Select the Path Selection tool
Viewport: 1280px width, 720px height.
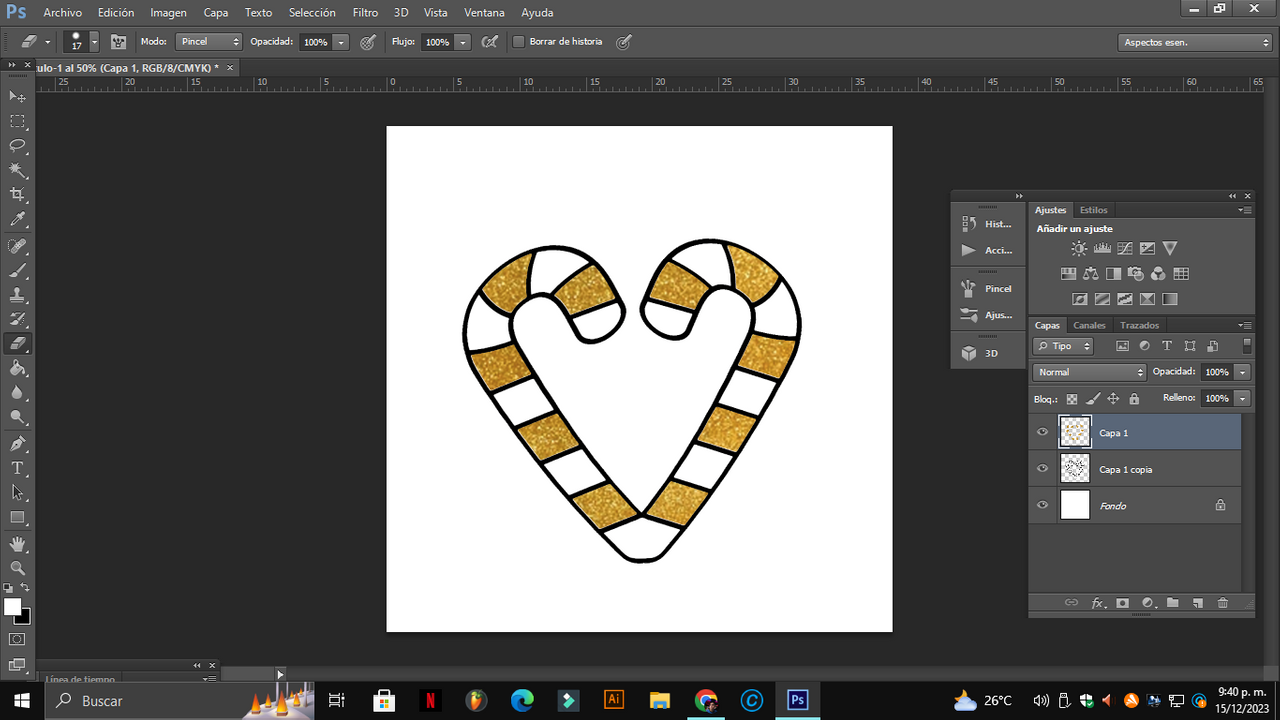point(18,493)
